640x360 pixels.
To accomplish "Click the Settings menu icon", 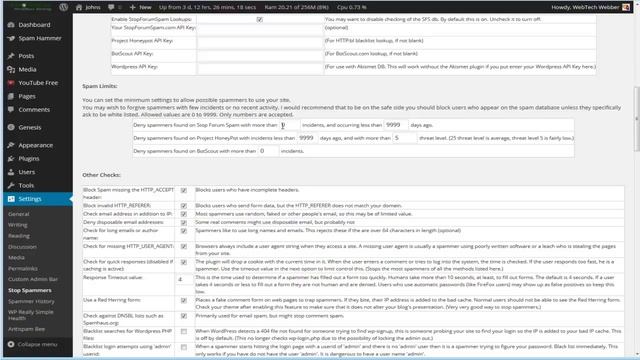I will point(11,199).
